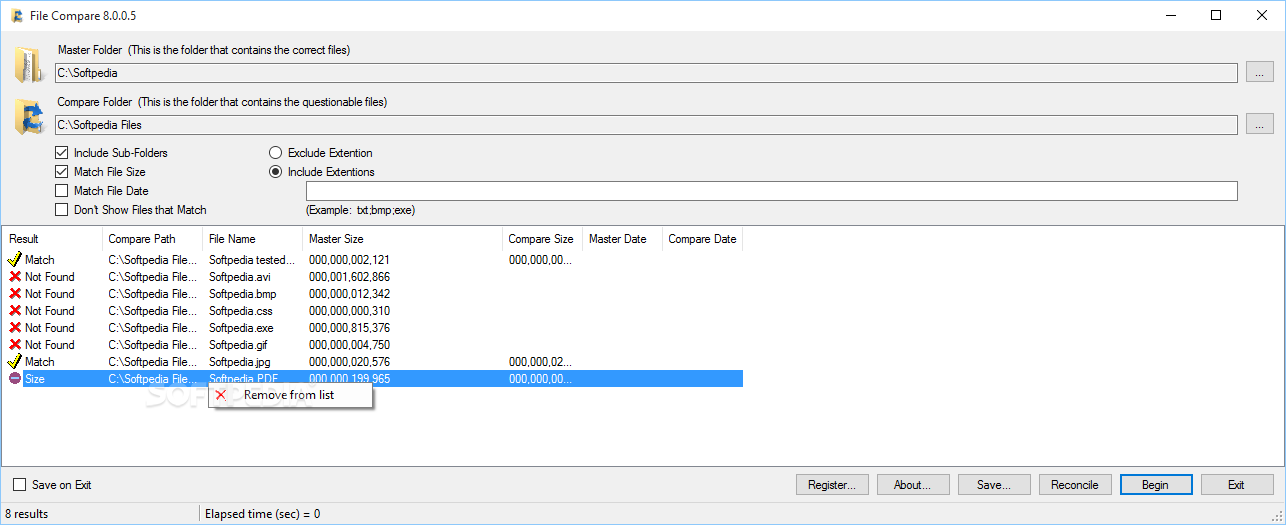This screenshot has width=1286, height=525.
Task: Click master size 000,001,602,866
Action: click(x=349, y=277)
